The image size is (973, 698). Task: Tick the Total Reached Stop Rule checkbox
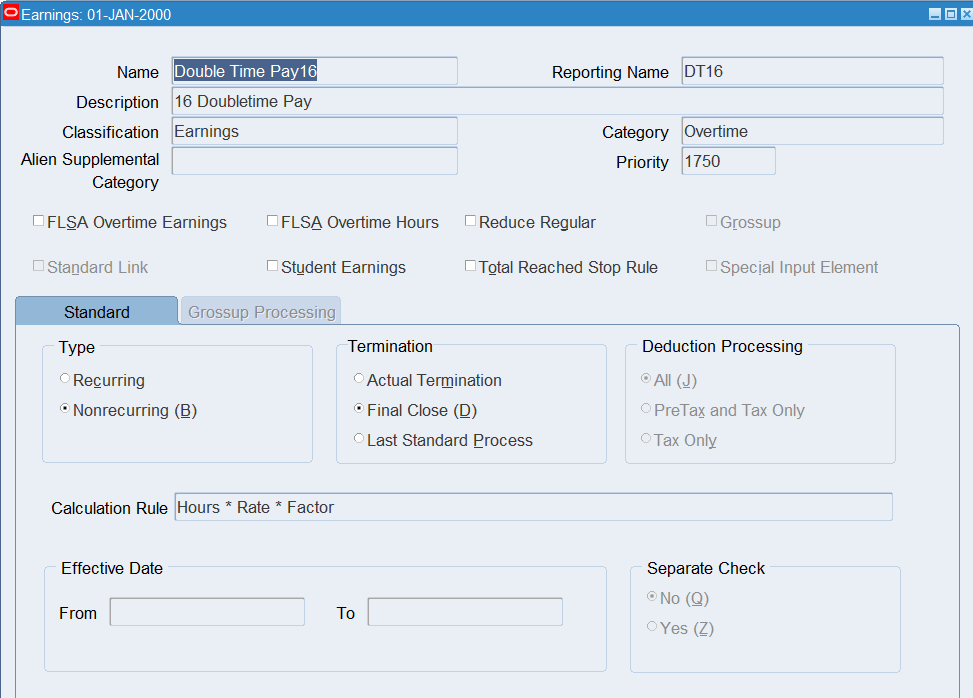471,266
